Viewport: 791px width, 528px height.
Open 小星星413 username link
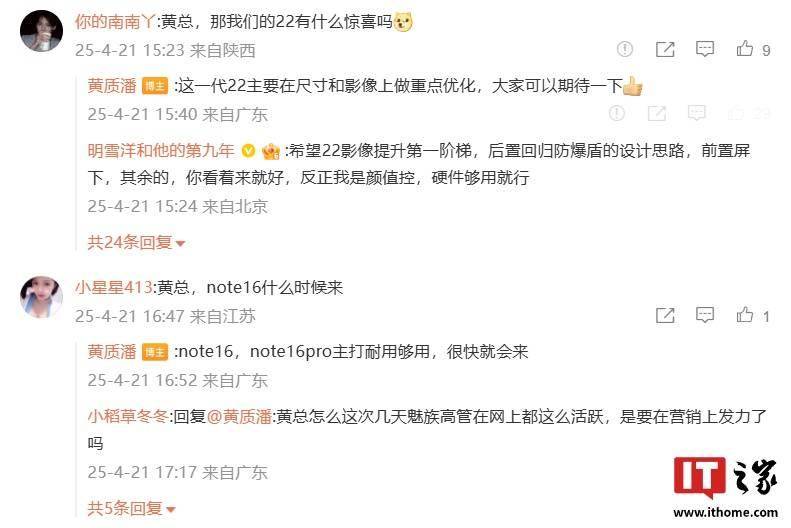click(x=114, y=287)
